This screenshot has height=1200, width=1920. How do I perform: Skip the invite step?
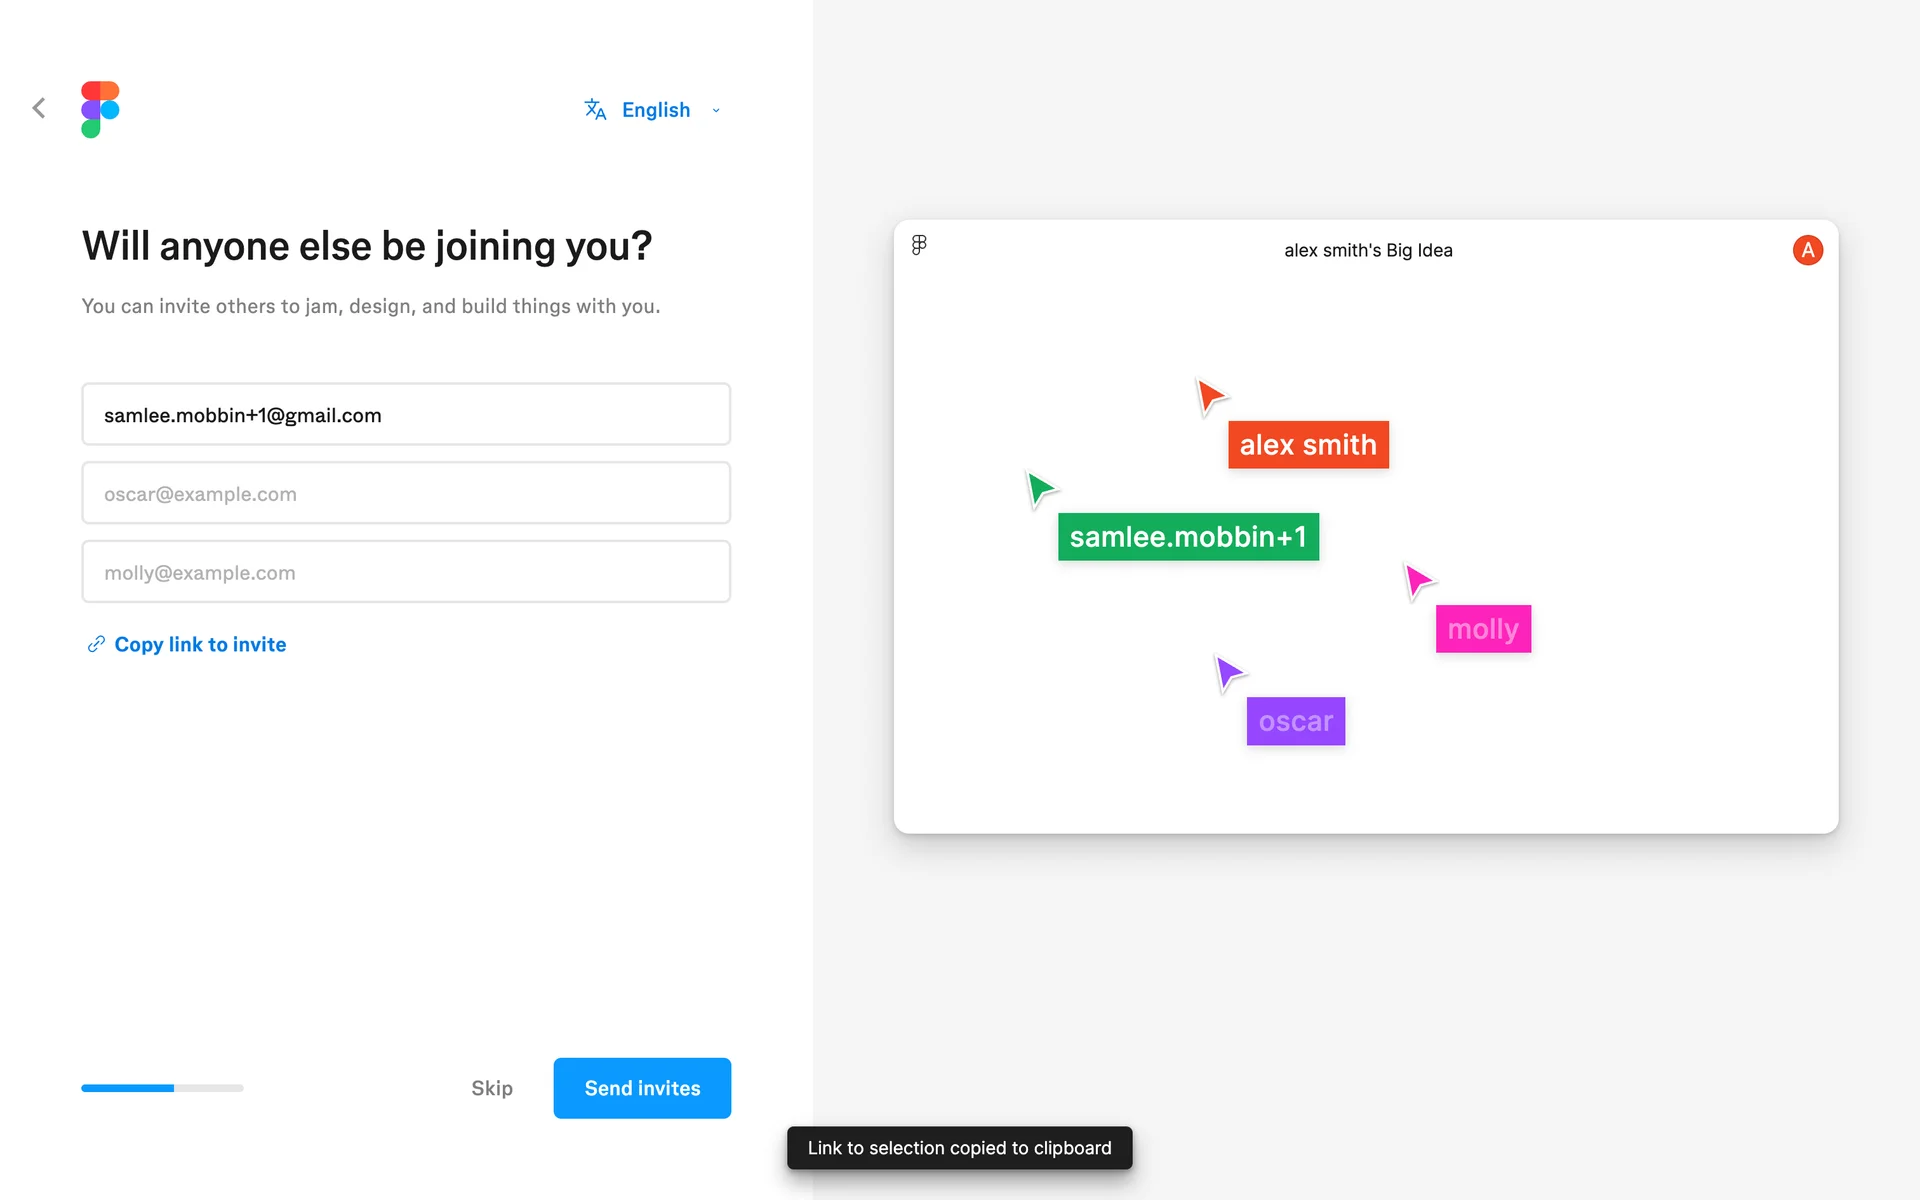coord(491,1088)
